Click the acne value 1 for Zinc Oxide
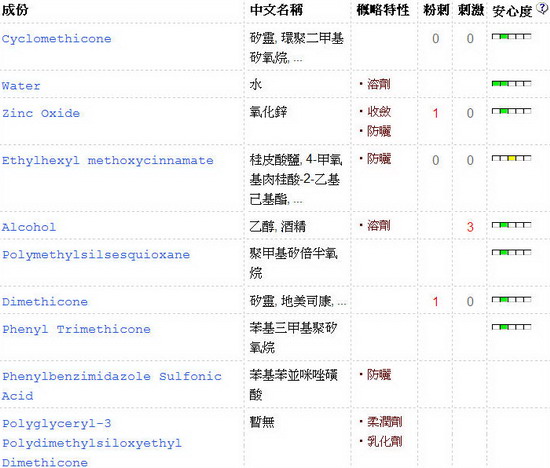Screen dimensions: 550x468 pyautogui.click(x=435, y=113)
